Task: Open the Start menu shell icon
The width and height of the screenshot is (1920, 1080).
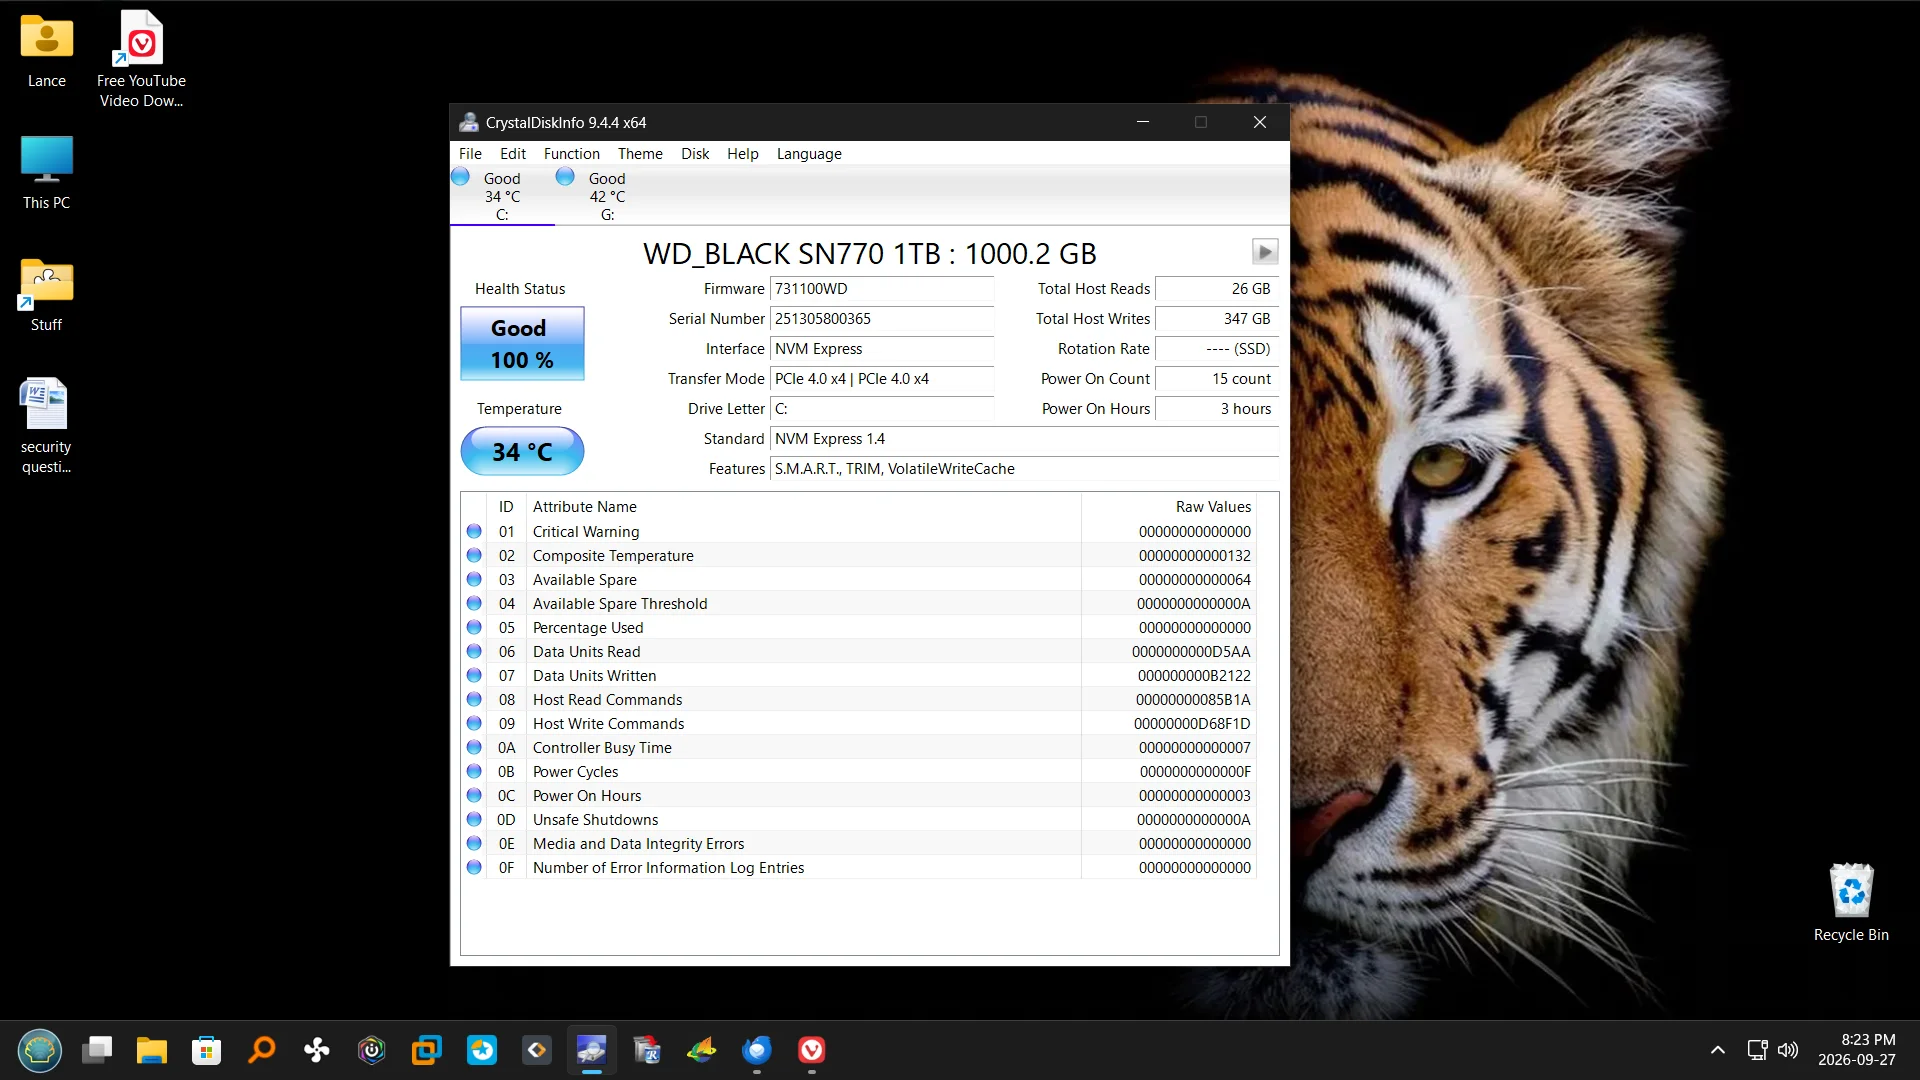Action: [x=40, y=1050]
